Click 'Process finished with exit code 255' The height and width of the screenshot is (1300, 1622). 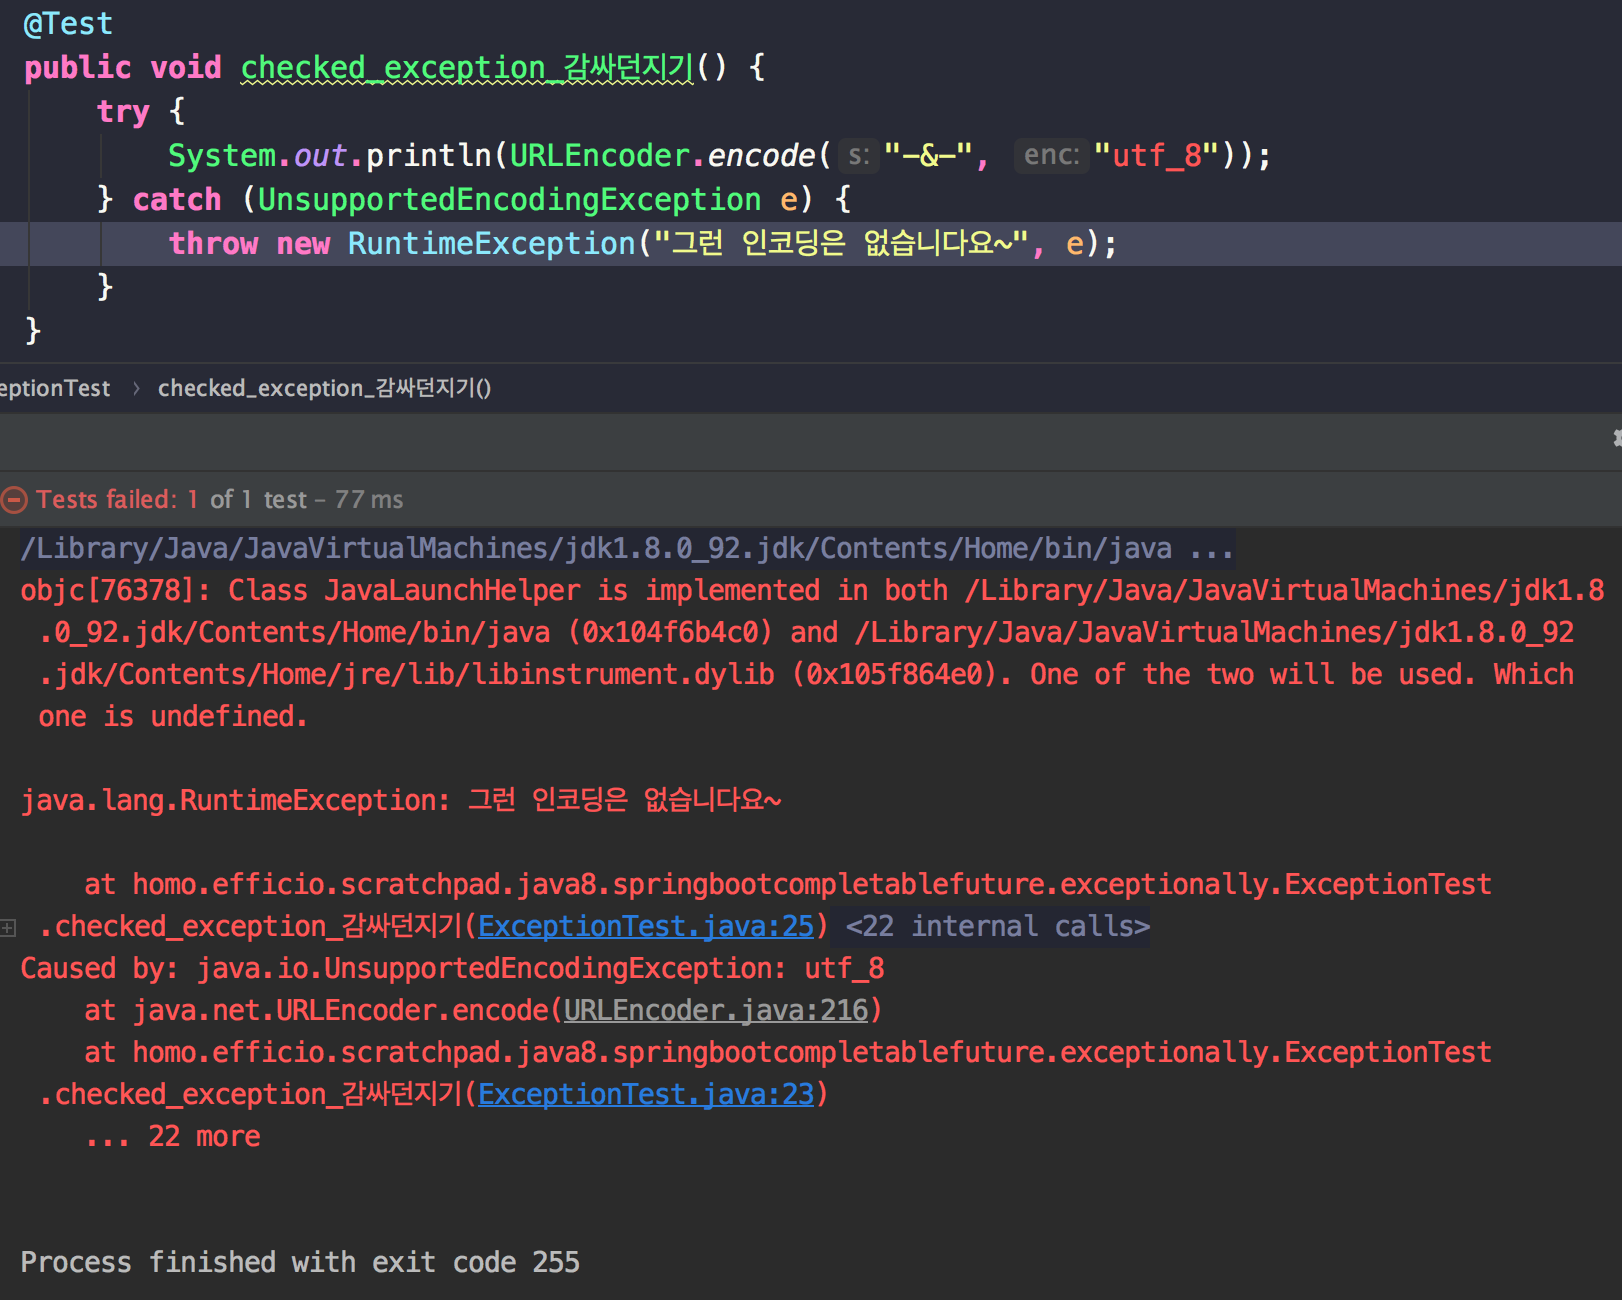tap(300, 1262)
